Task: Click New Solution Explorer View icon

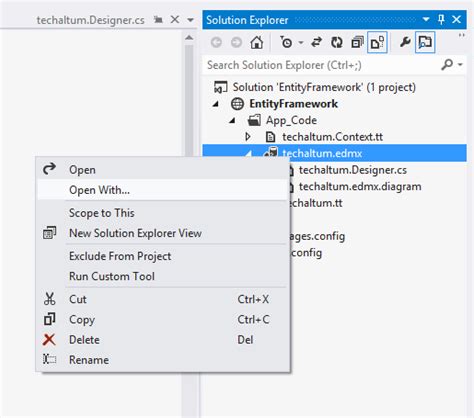Action: click(49, 233)
